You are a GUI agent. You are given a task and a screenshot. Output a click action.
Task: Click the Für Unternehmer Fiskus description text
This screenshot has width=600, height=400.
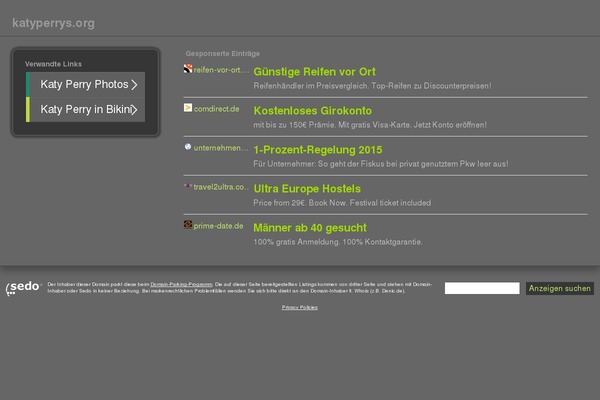pyautogui.click(x=381, y=164)
